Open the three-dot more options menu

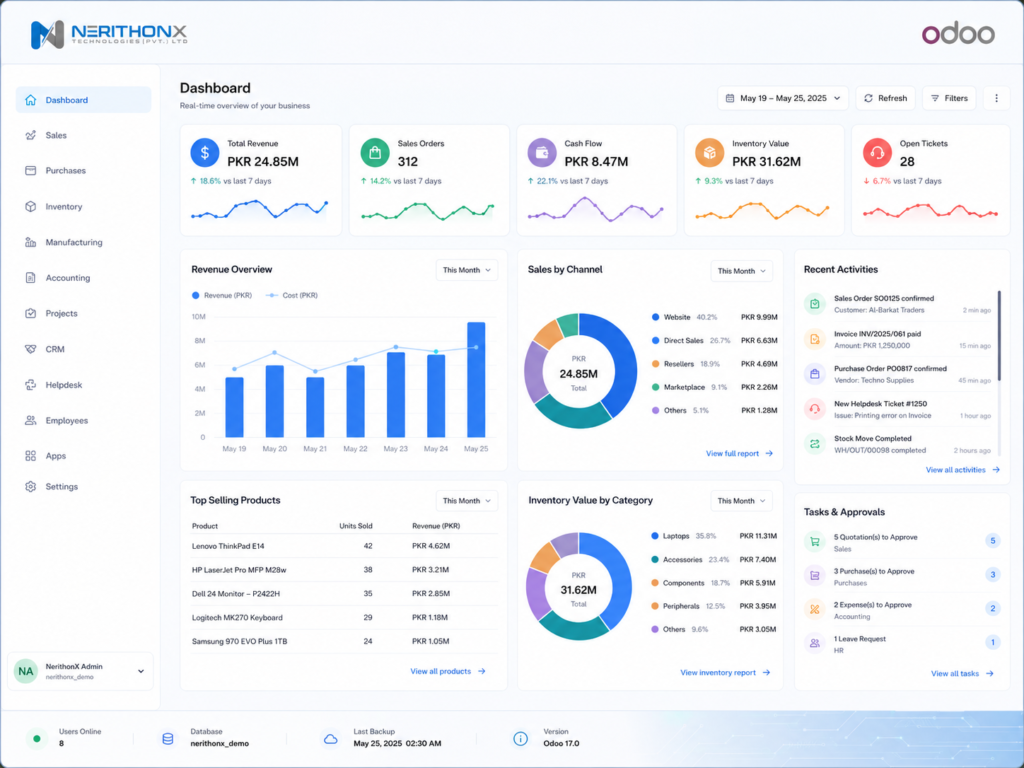pos(996,98)
